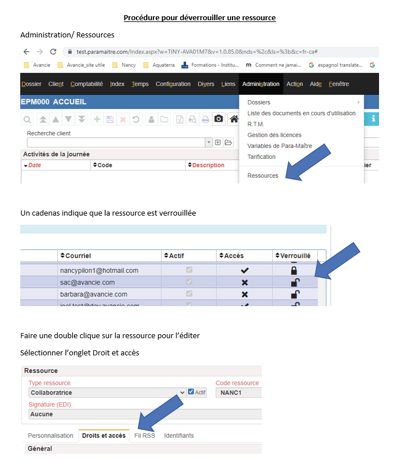Open the Recherche client dropdown arrow

pos(209,142)
